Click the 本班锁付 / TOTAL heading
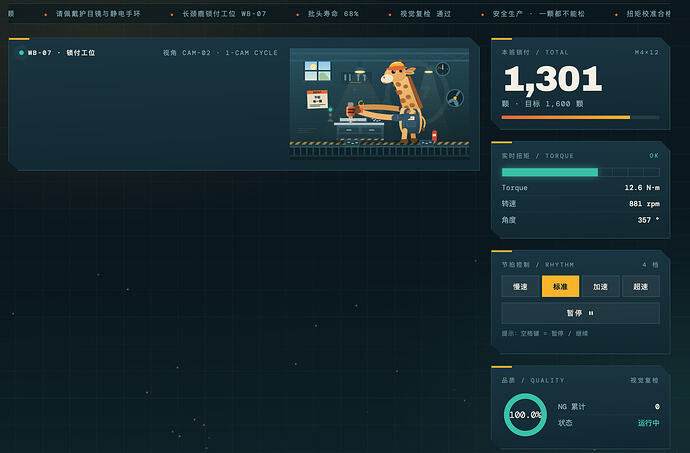This screenshot has height=453, width=690. (x=535, y=52)
